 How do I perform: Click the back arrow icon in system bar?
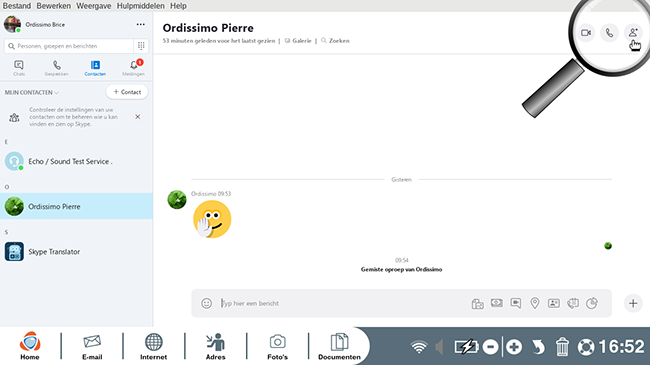[x=538, y=347]
